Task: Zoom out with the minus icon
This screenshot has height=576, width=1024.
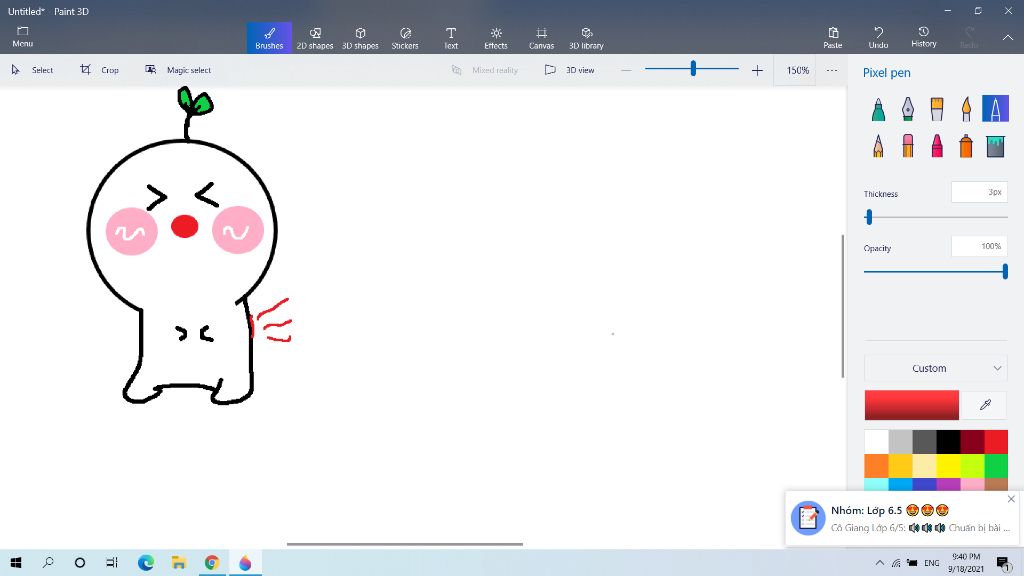Action: [x=626, y=70]
